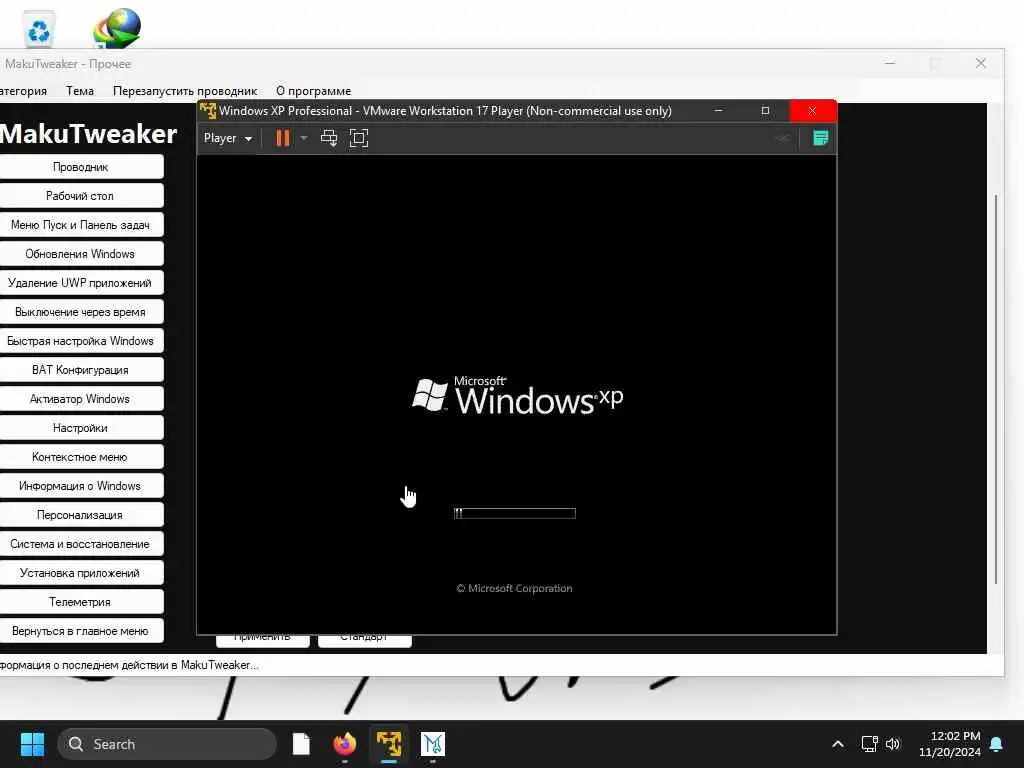This screenshot has width=1024, height=768.
Task: Click the MakuTweaker status bar text
Action: click(129, 665)
